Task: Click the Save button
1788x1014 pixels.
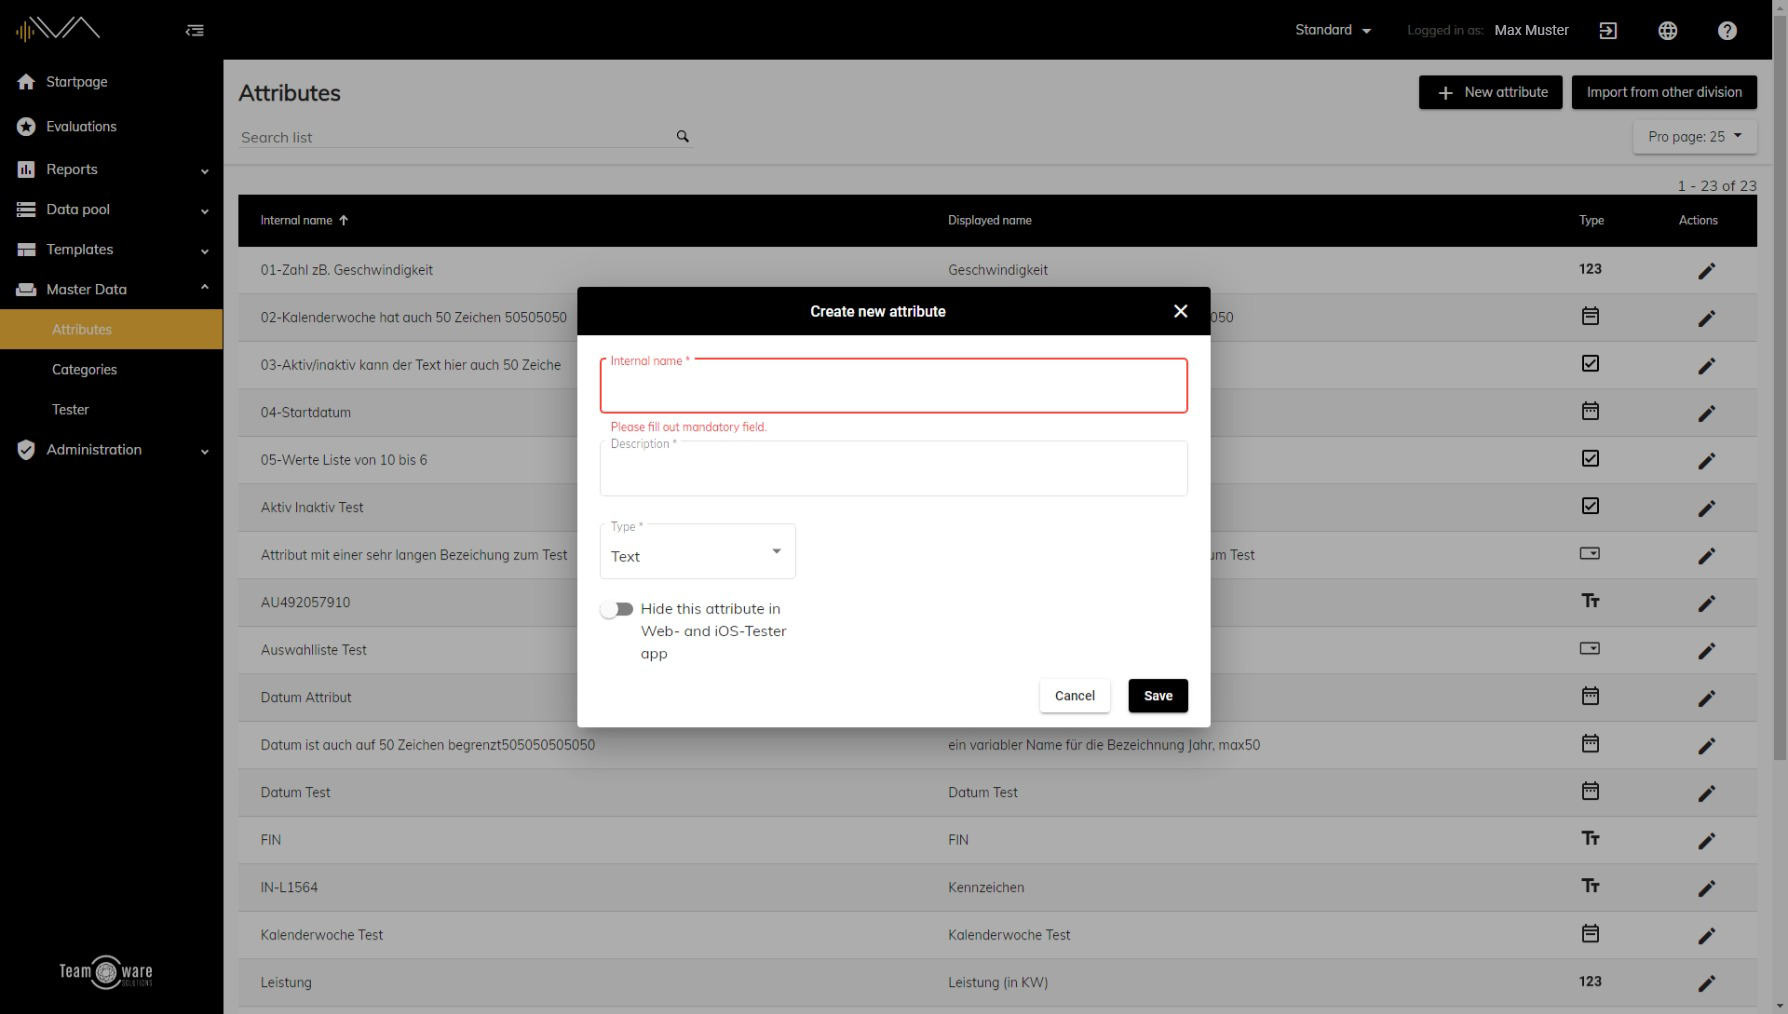Action: (1158, 696)
